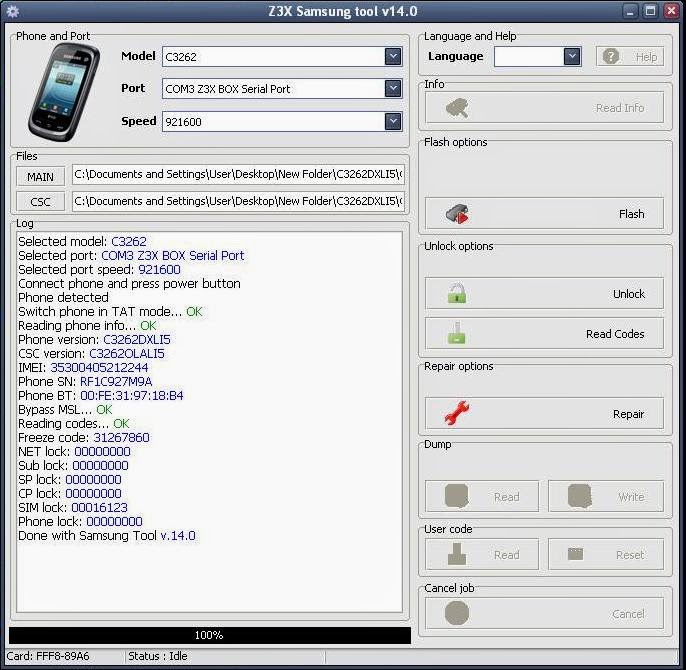This screenshot has height=670, width=686.
Task: Click the gear icon in title bar
Action: click(13, 11)
